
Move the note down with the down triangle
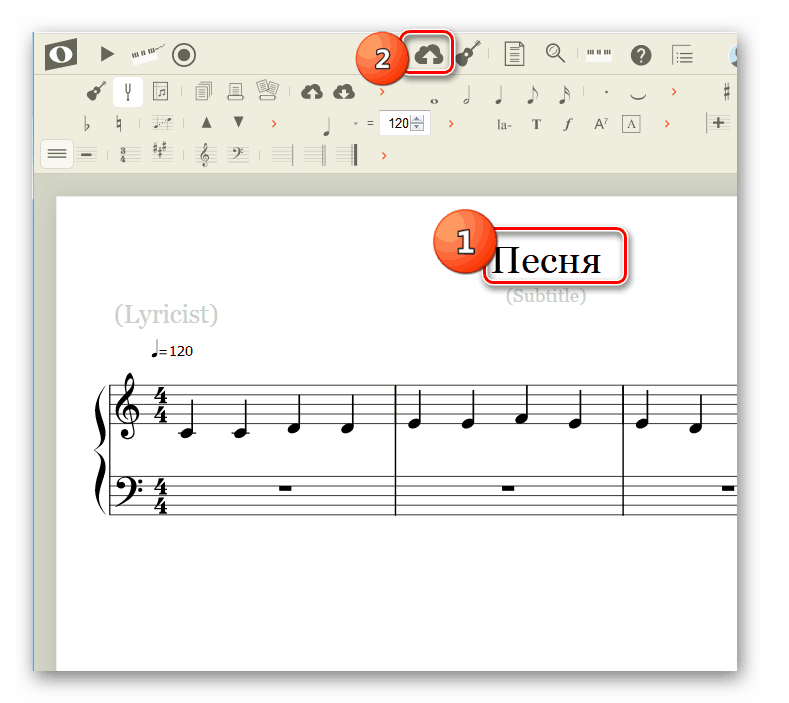tap(239, 122)
